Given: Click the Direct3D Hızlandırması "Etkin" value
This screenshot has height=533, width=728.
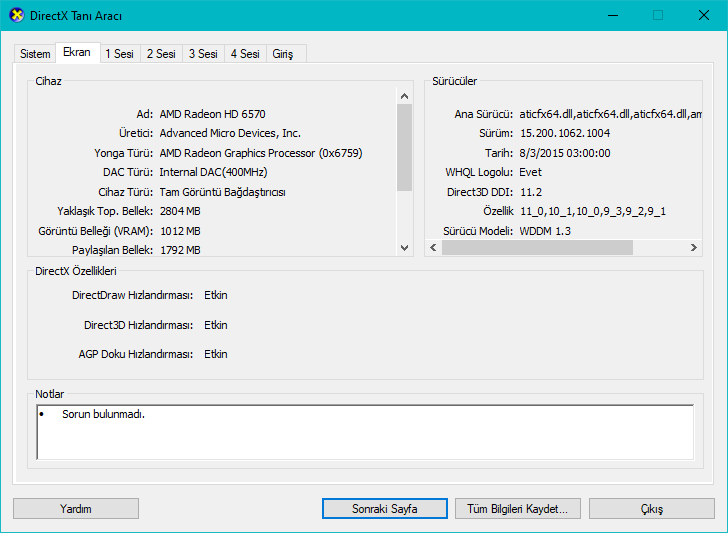Looking at the screenshot, I should point(216,325).
